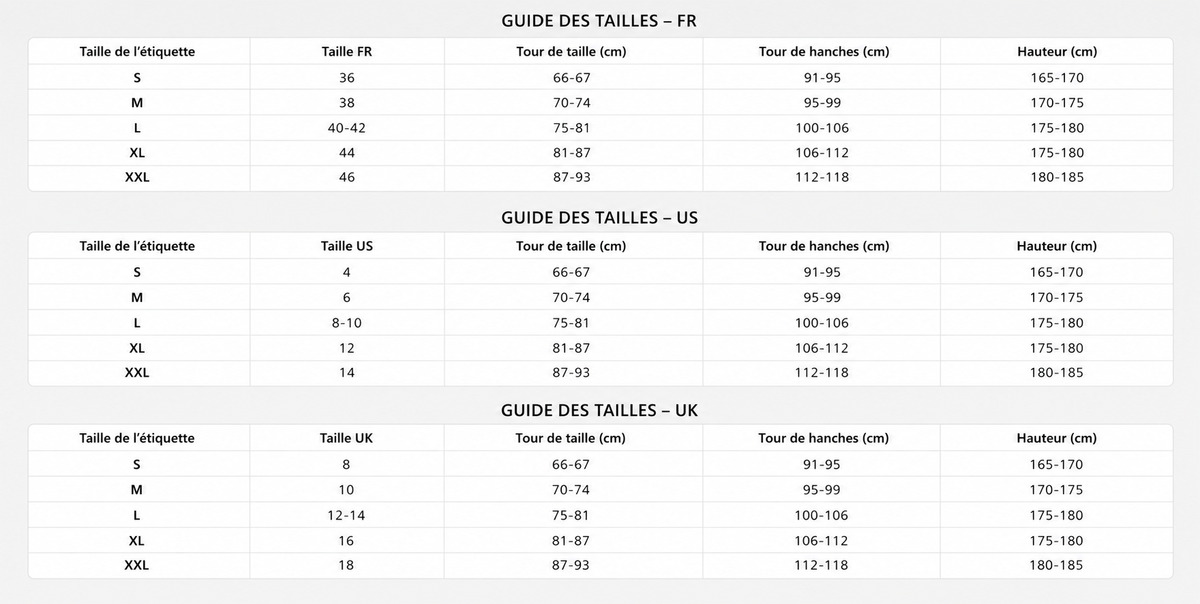Click the XXL label in FR table
The image size is (1200, 604).
tap(137, 177)
